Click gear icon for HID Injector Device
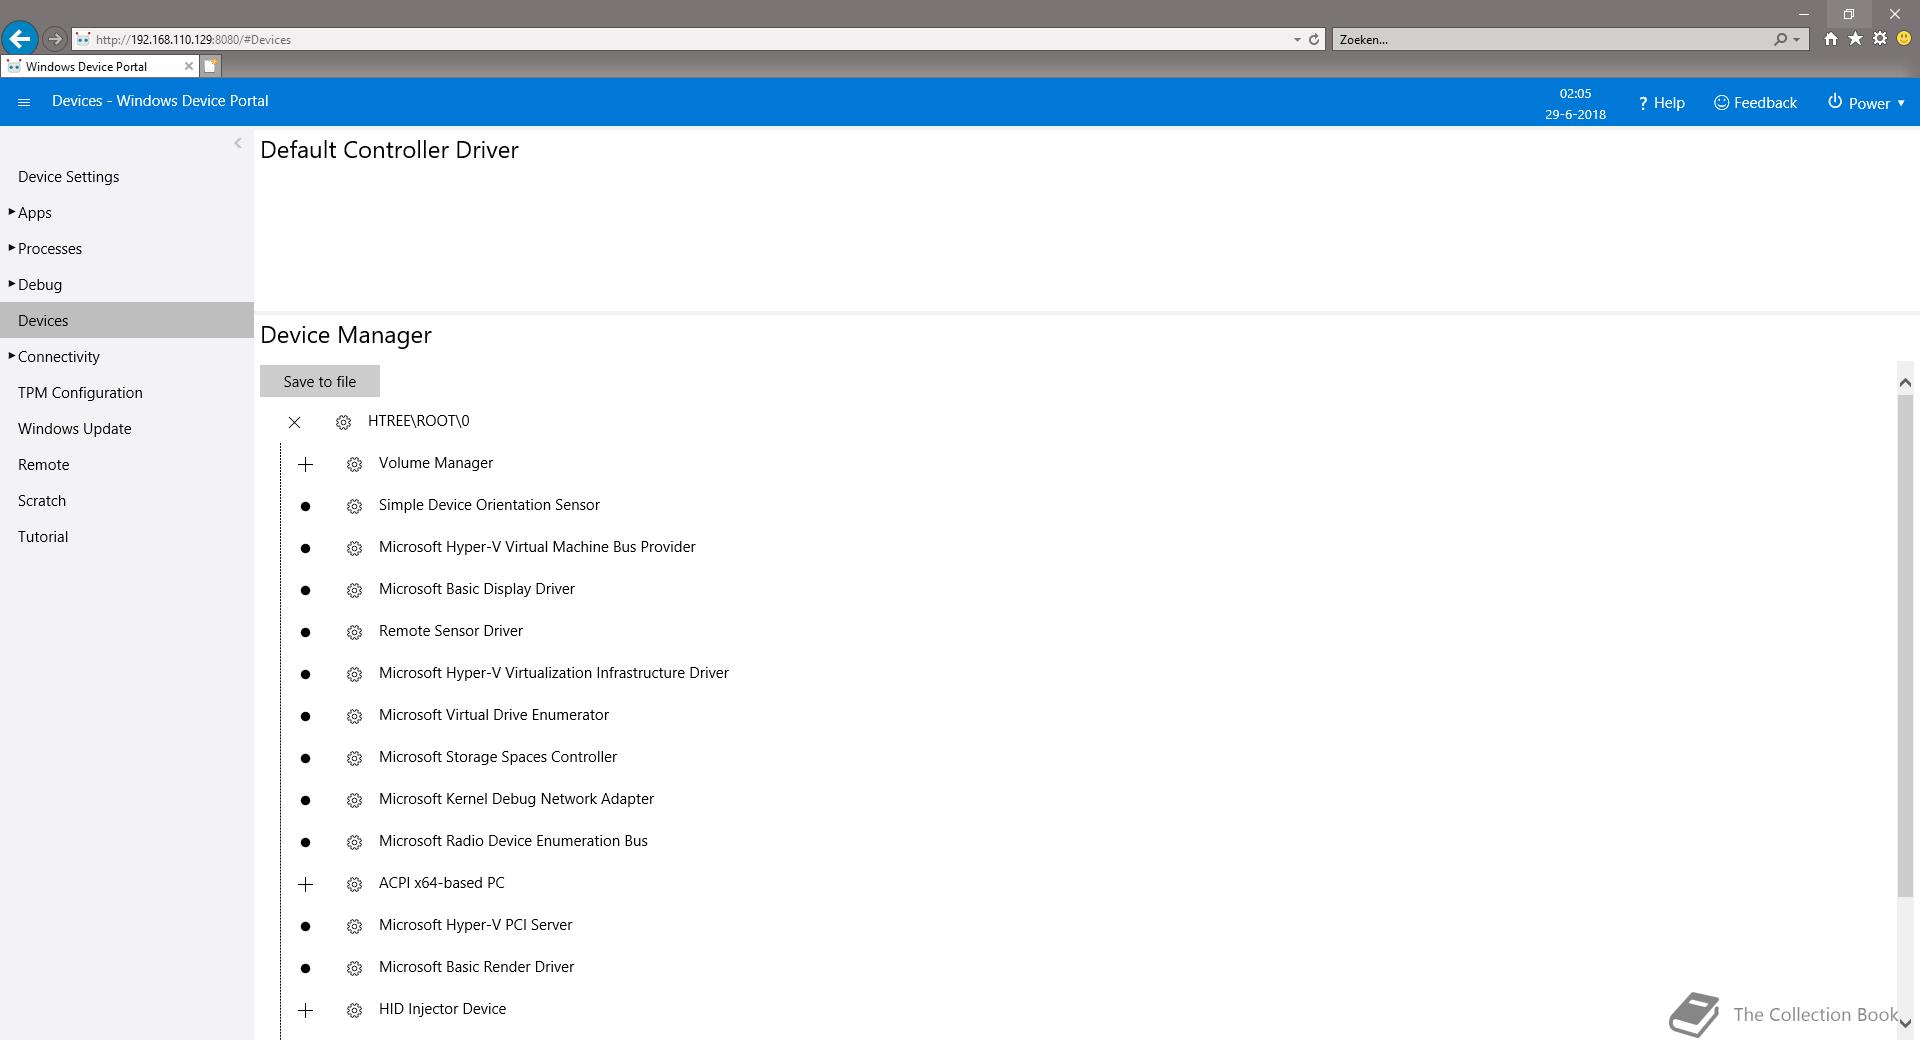Image resolution: width=1920 pixels, height=1040 pixels. 354,1010
